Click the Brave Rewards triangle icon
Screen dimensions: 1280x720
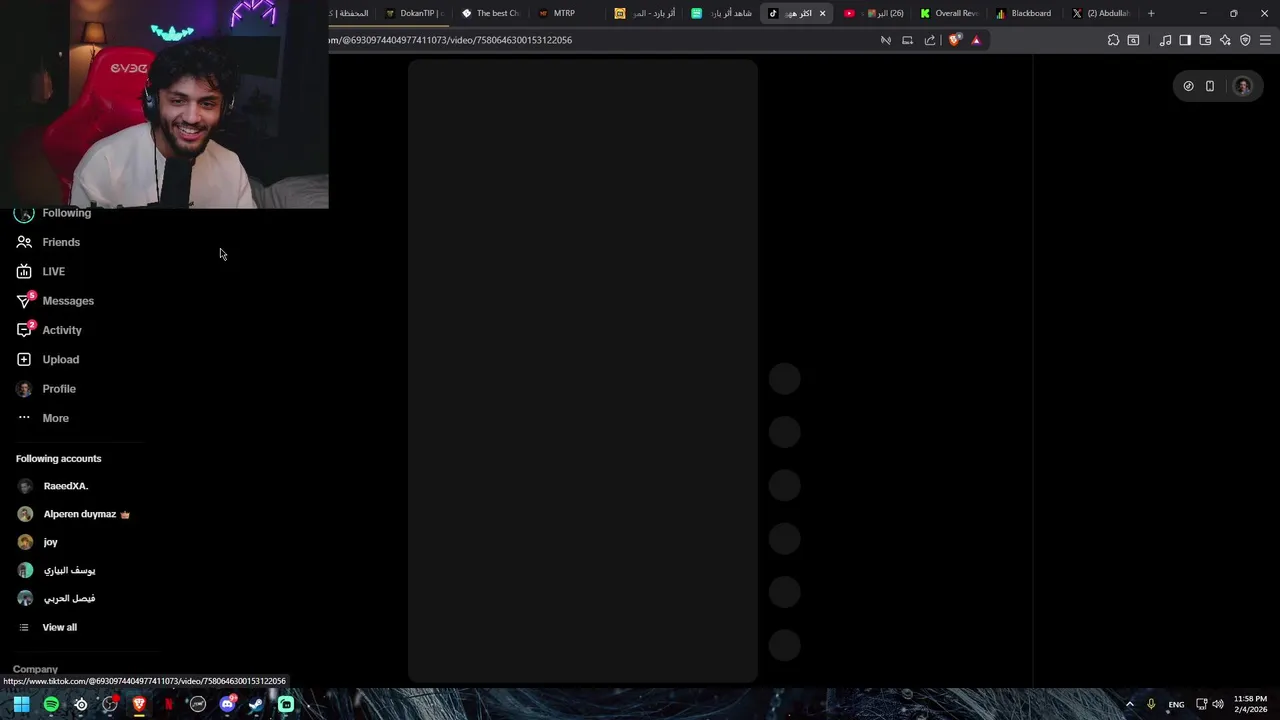coord(976,40)
